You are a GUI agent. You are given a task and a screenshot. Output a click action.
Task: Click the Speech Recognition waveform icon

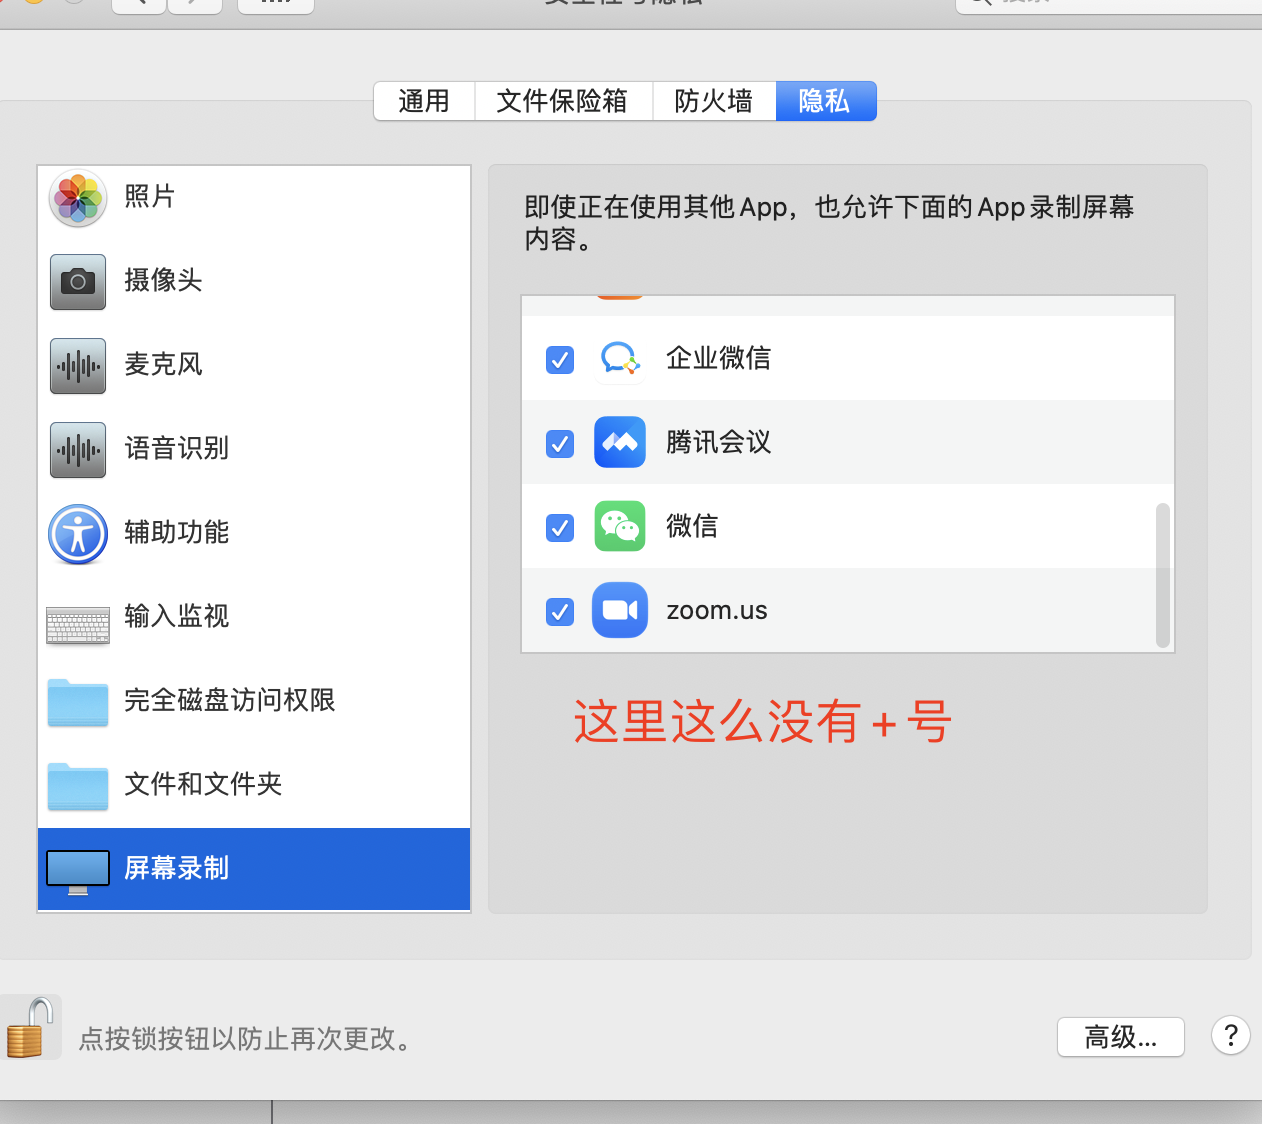78,450
